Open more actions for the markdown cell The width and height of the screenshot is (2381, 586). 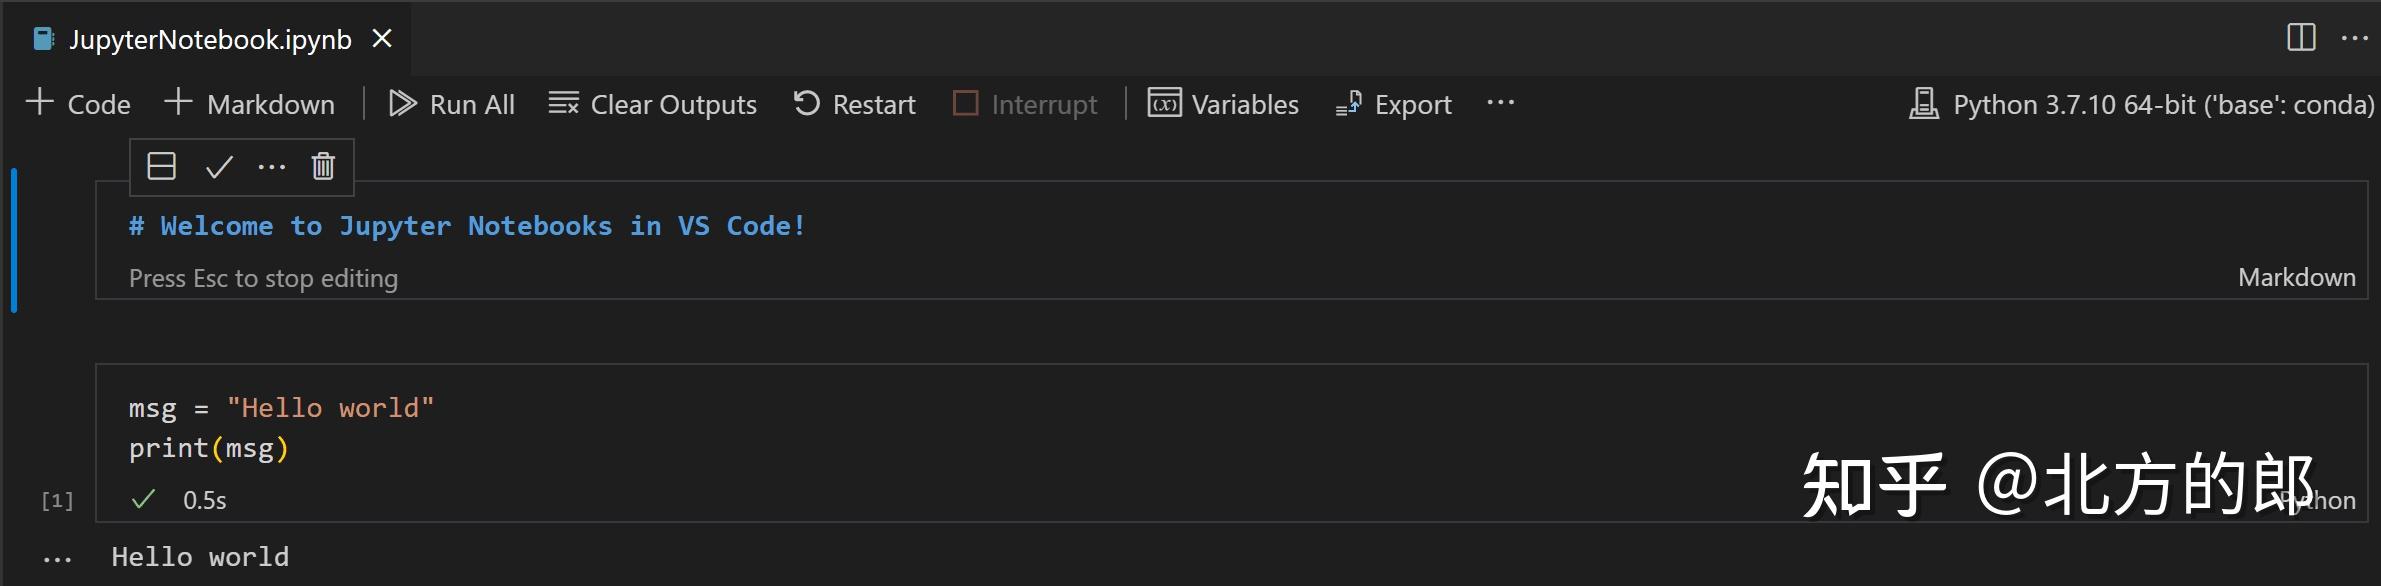coord(272,166)
